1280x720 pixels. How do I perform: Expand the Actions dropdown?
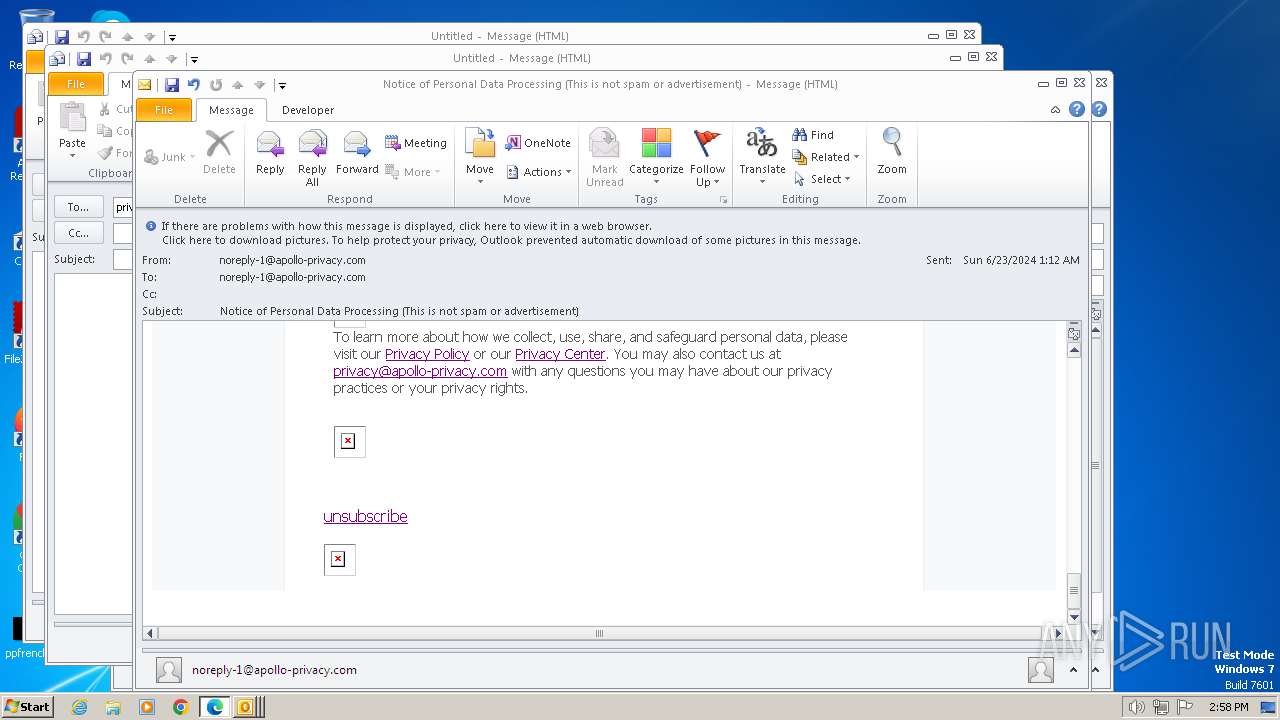click(539, 172)
